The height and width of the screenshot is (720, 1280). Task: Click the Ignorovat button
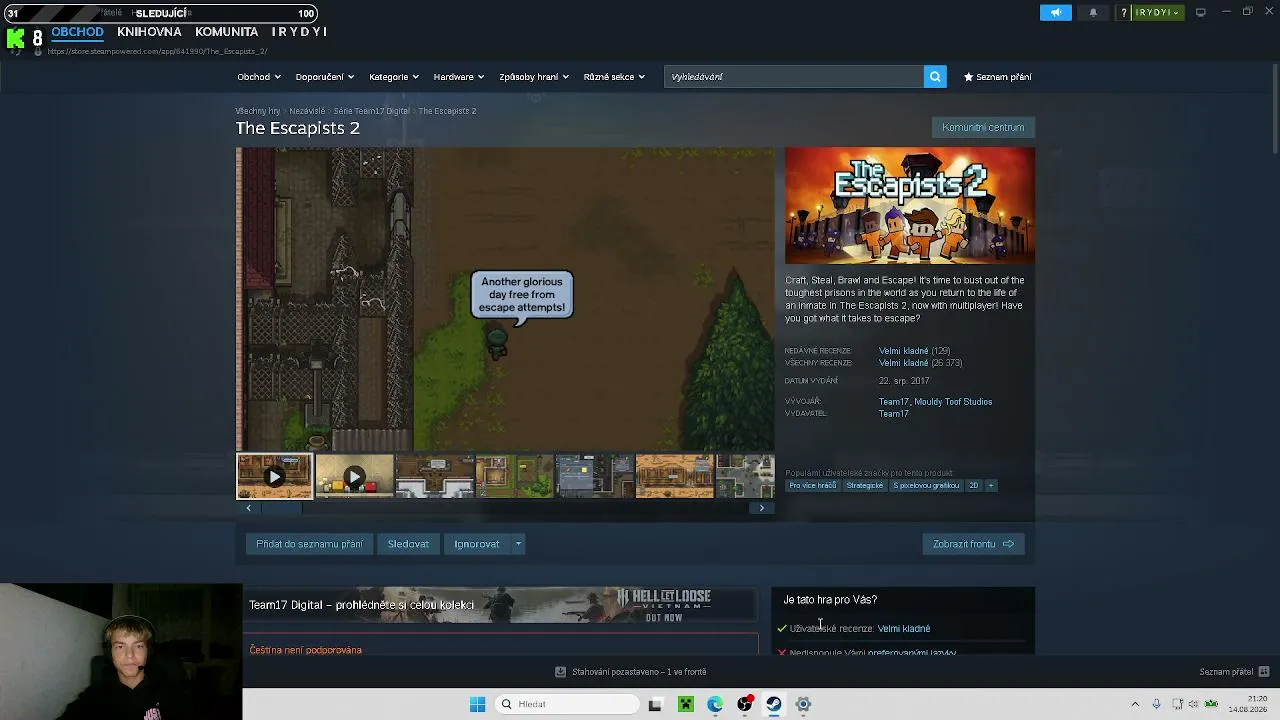[x=477, y=544]
